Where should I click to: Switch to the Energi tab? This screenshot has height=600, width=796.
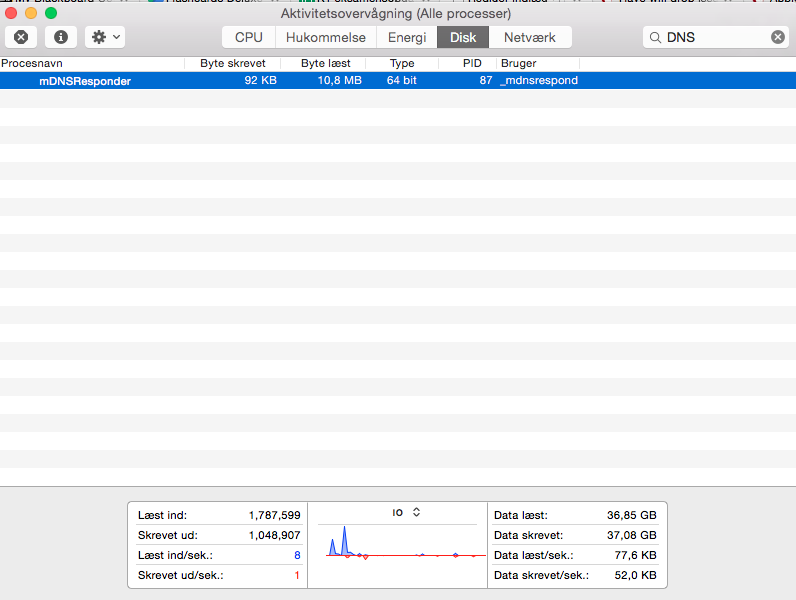click(407, 37)
